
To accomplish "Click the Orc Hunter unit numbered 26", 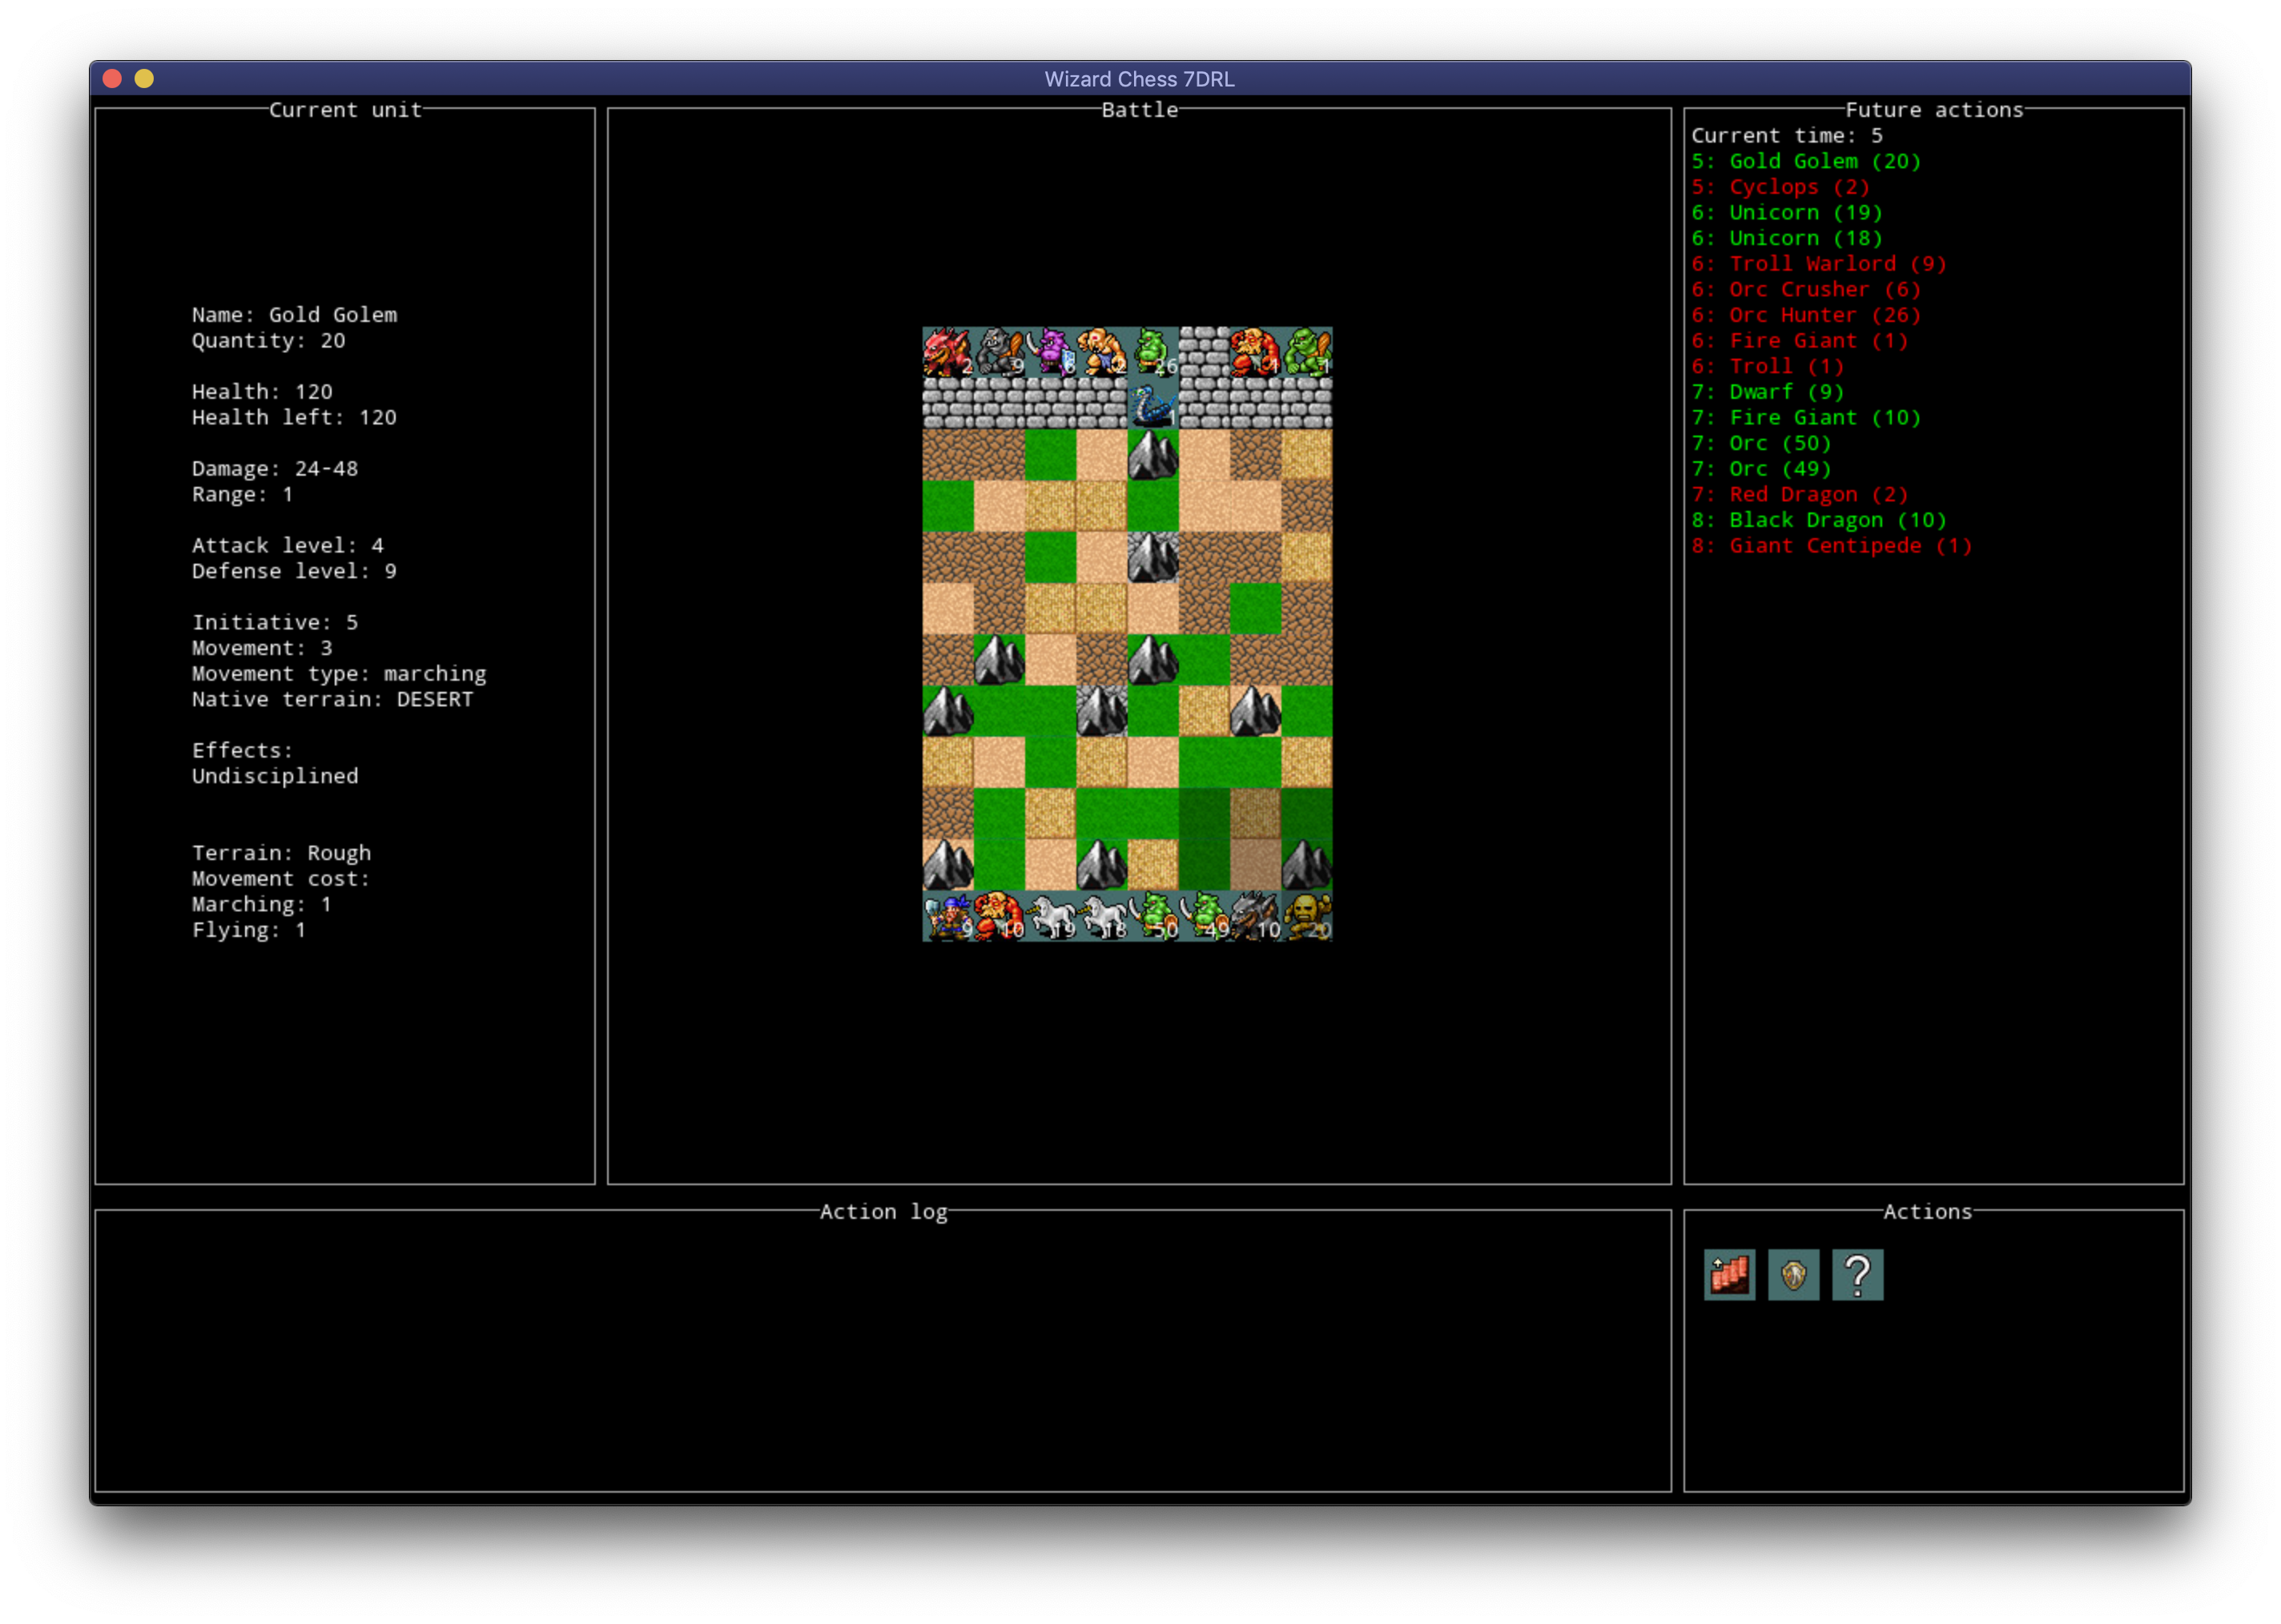I will [x=1153, y=352].
